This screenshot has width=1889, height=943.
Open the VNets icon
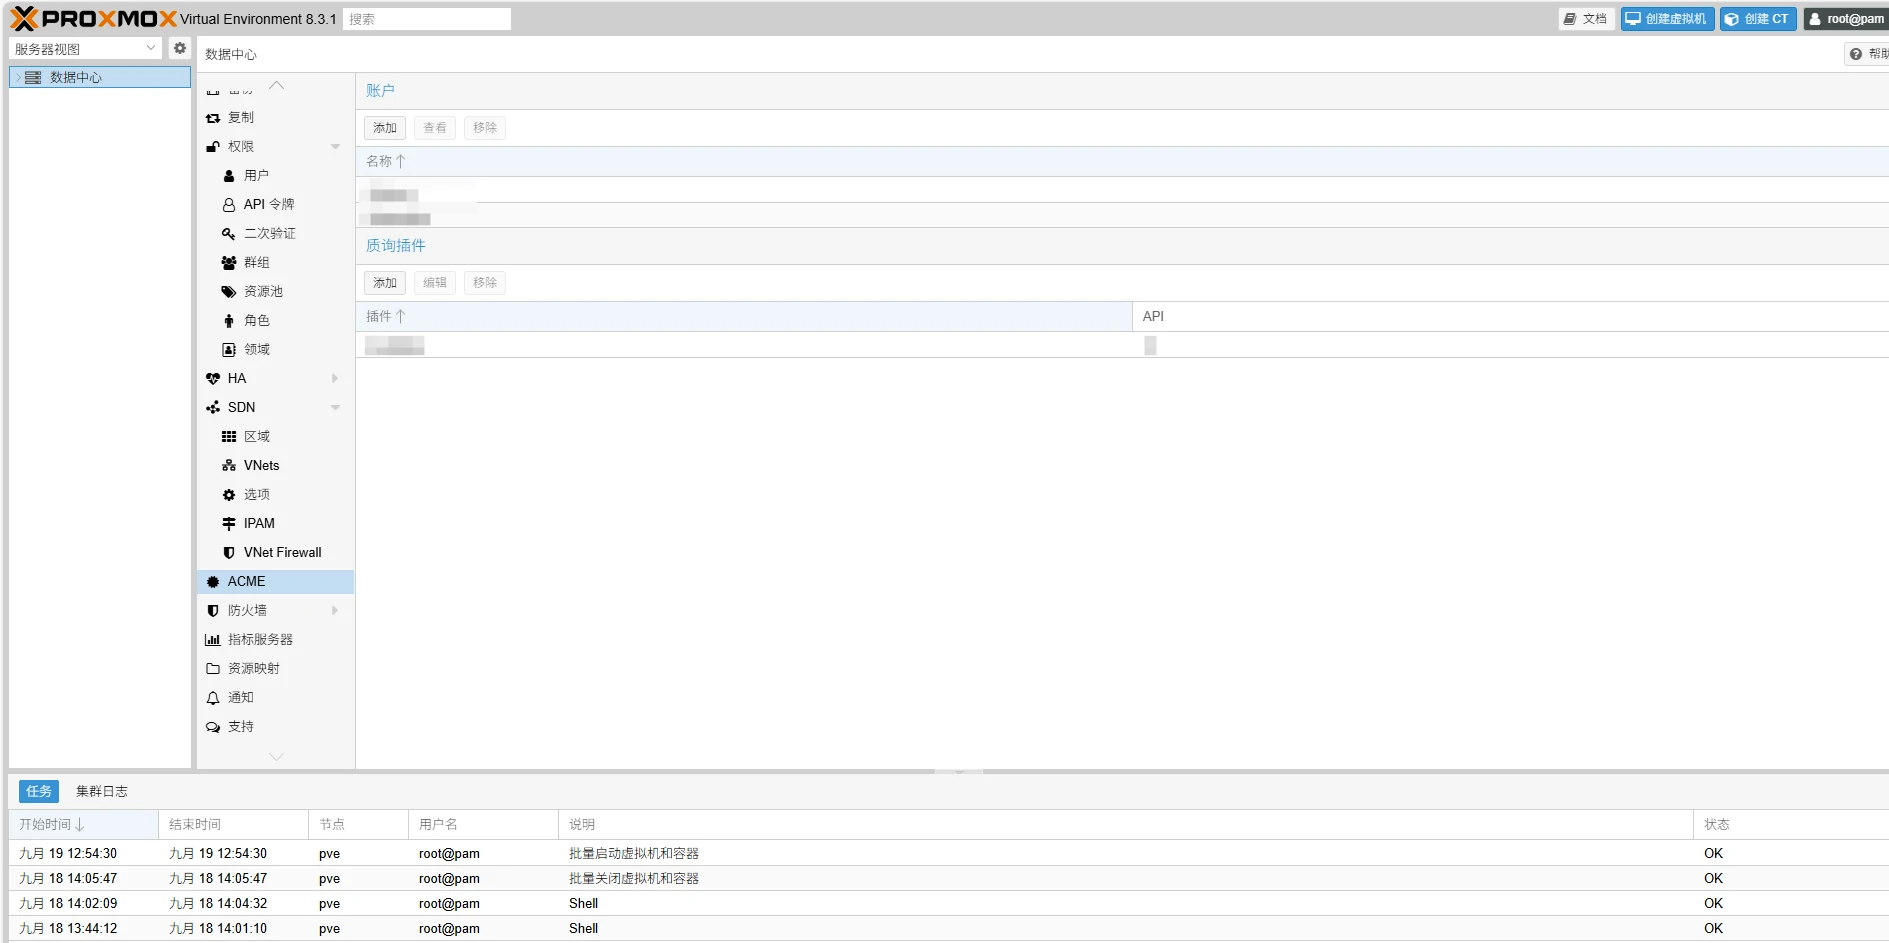(229, 465)
